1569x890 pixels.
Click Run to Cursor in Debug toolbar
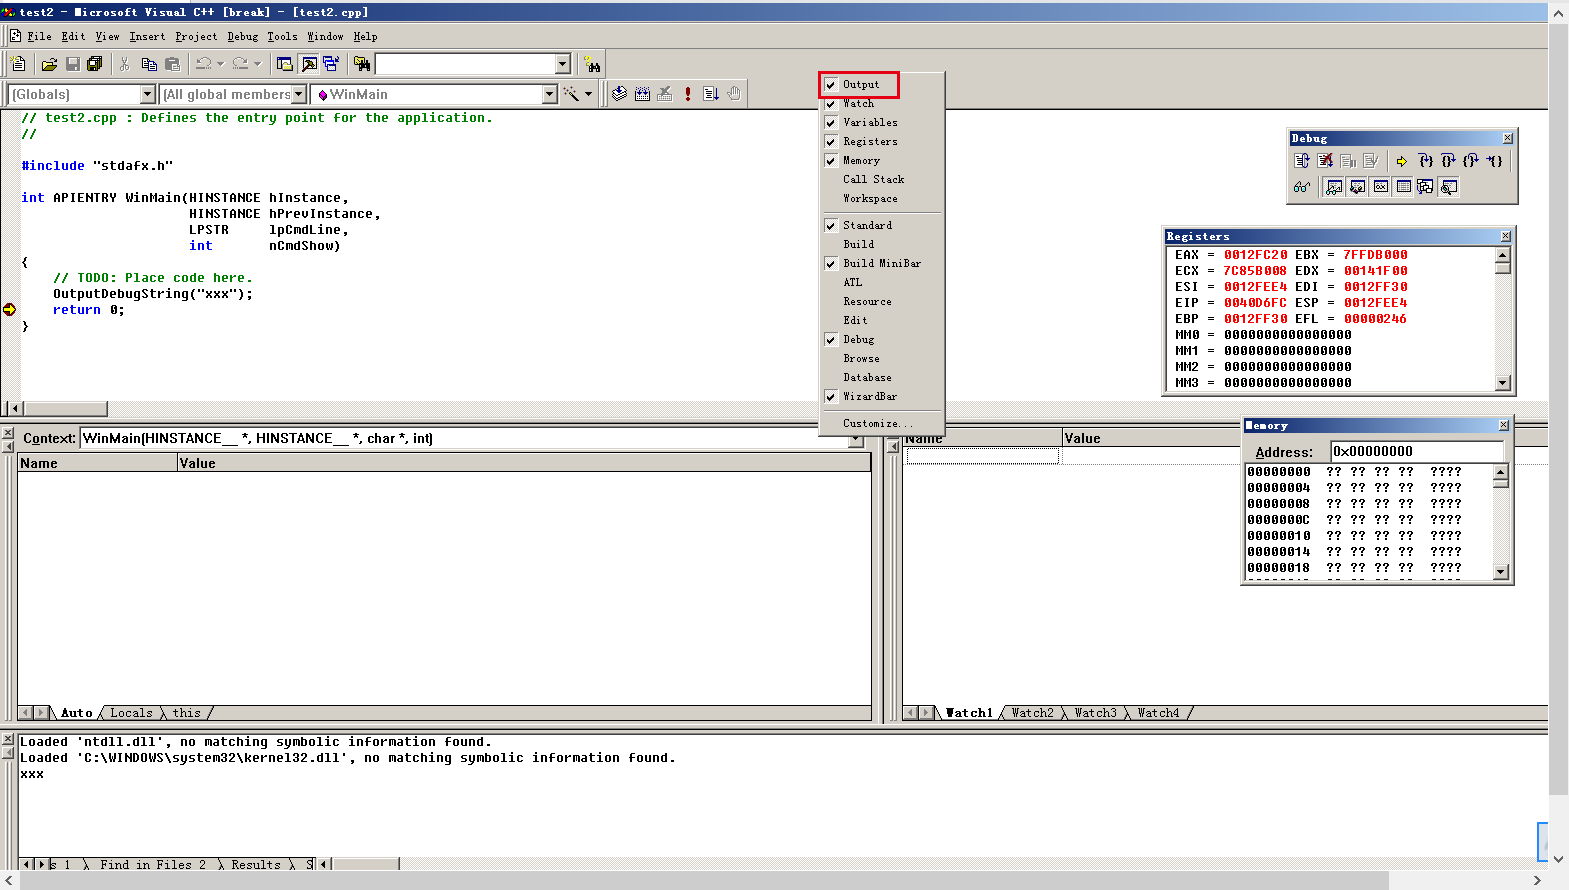tap(1494, 160)
